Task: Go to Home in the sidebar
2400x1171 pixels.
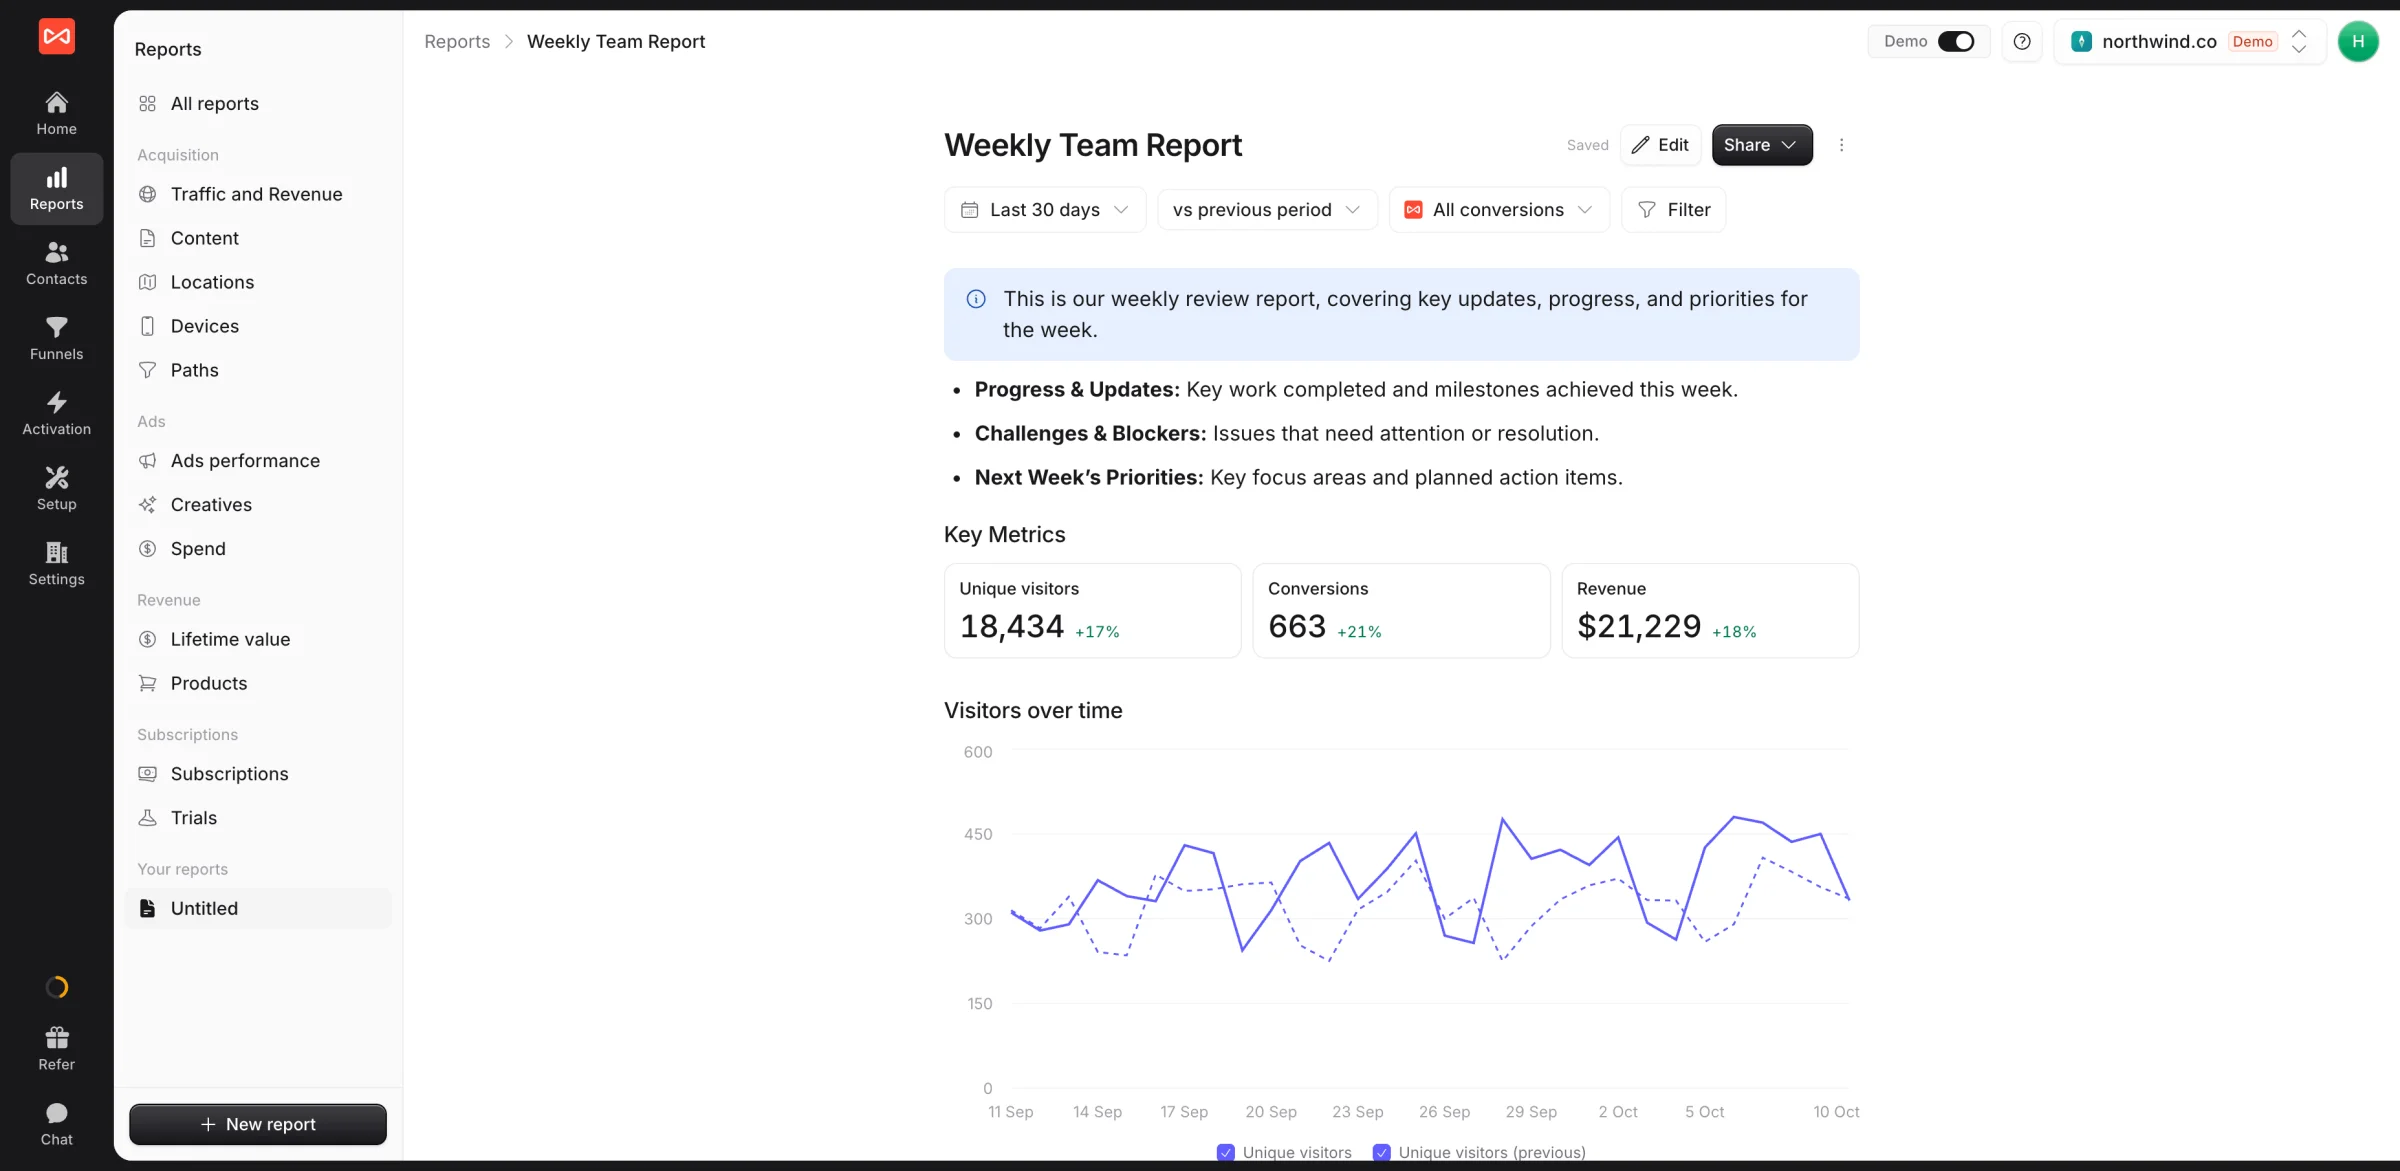Action: click(x=57, y=113)
